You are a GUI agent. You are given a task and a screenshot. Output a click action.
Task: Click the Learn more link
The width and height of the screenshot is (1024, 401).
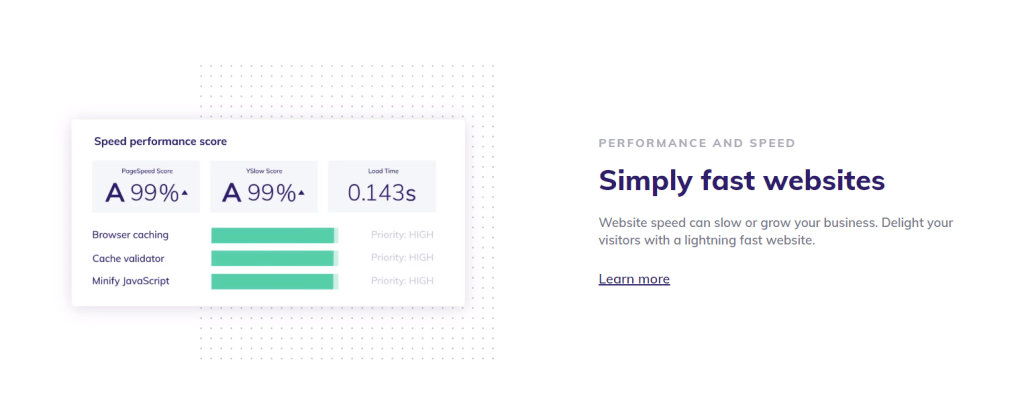tap(634, 279)
